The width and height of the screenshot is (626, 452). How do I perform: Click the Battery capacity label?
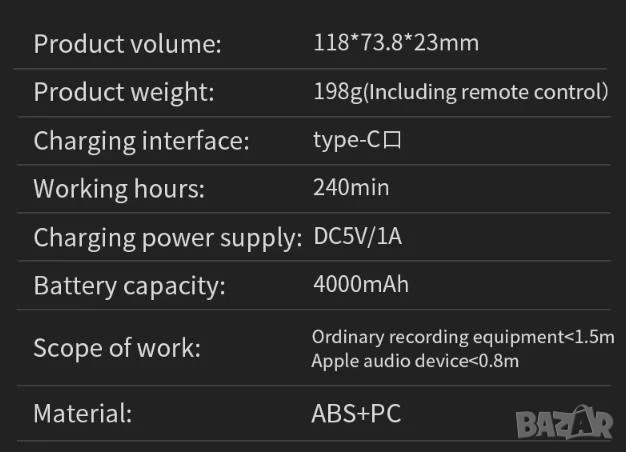coord(130,286)
